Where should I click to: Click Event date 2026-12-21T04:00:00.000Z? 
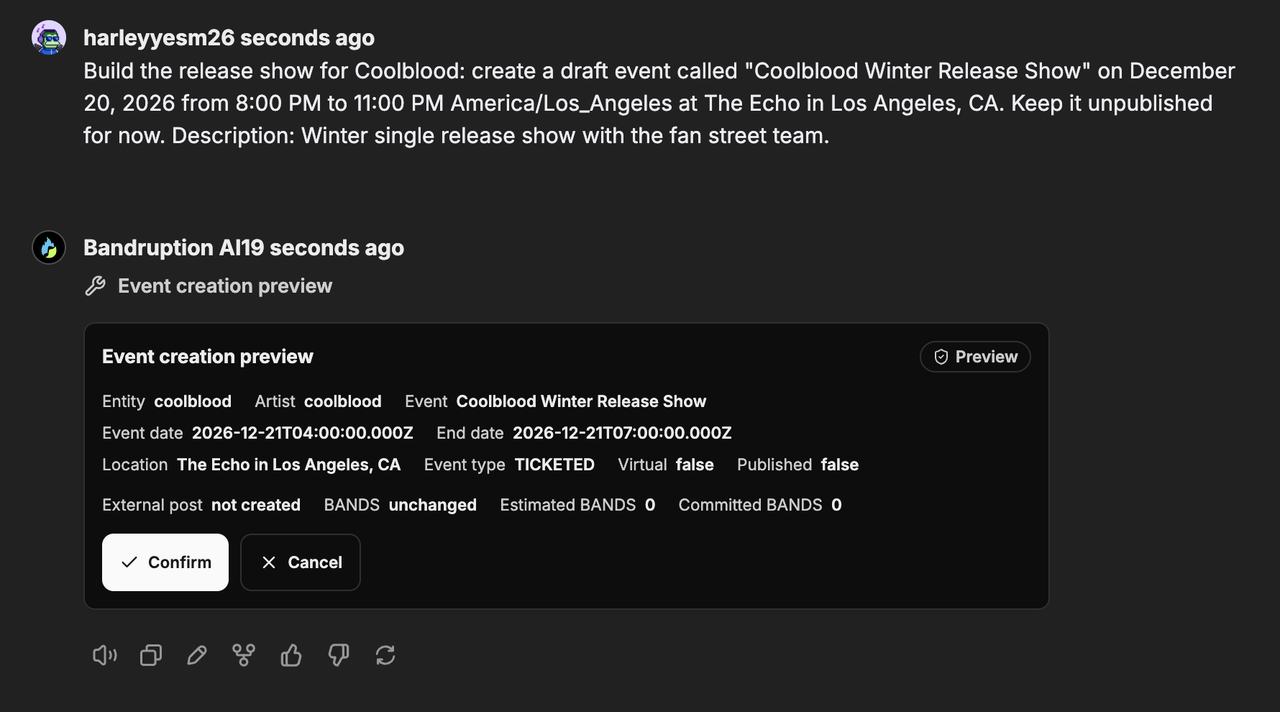[x=302, y=433]
